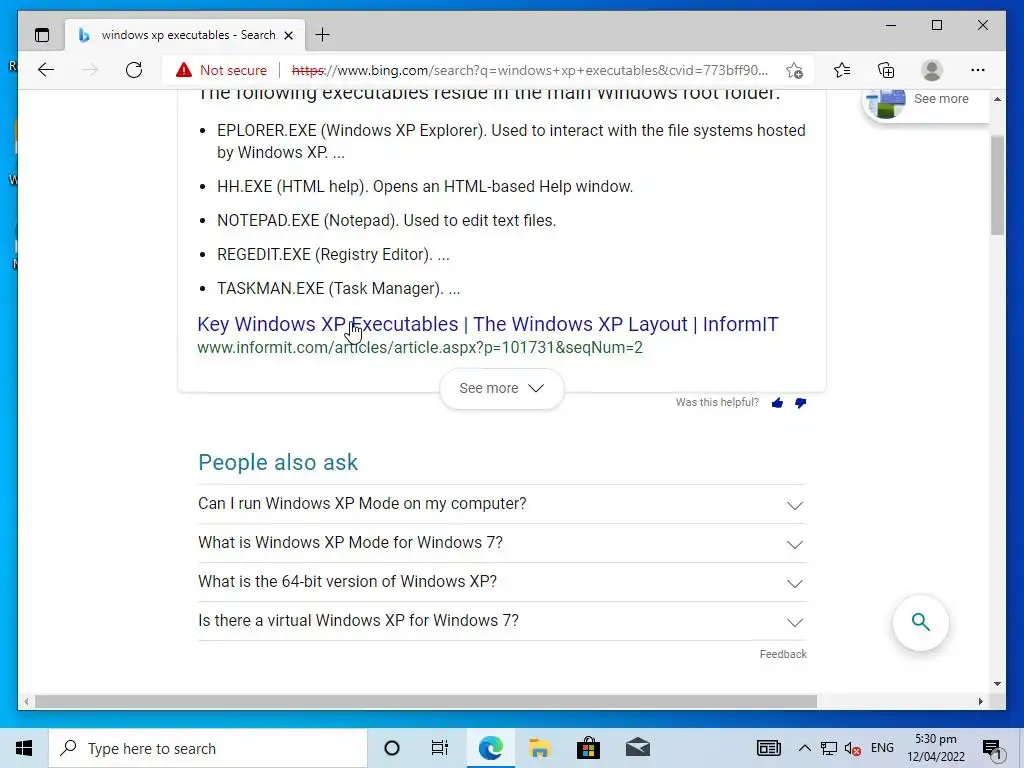Expand the 64-bit version of Windows XP question
The width and height of the screenshot is (1024, 768).
pyautogui.click(x=502, y=582)
